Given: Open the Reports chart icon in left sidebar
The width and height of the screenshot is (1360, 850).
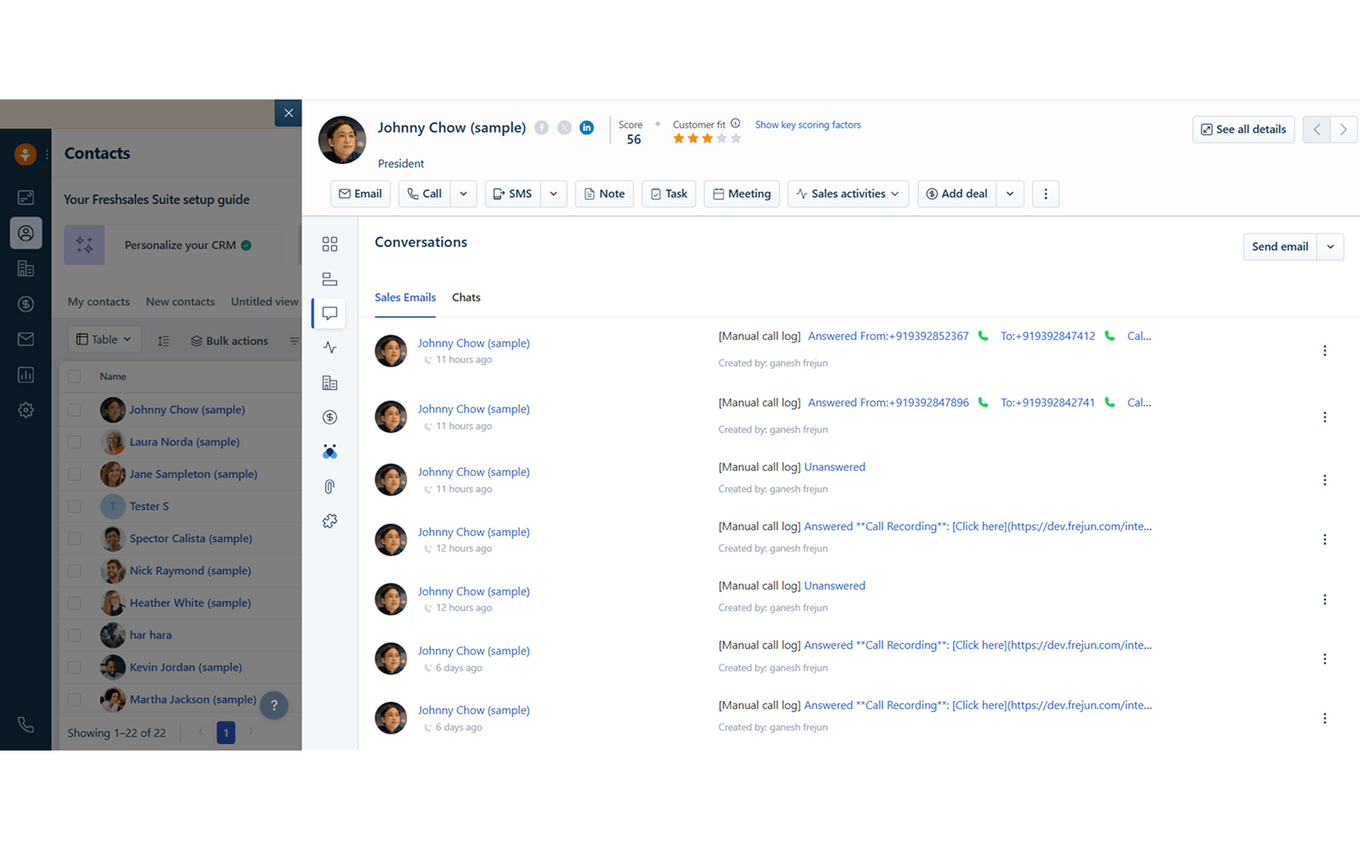Looking at the screenshot, I should coord(26,375).
